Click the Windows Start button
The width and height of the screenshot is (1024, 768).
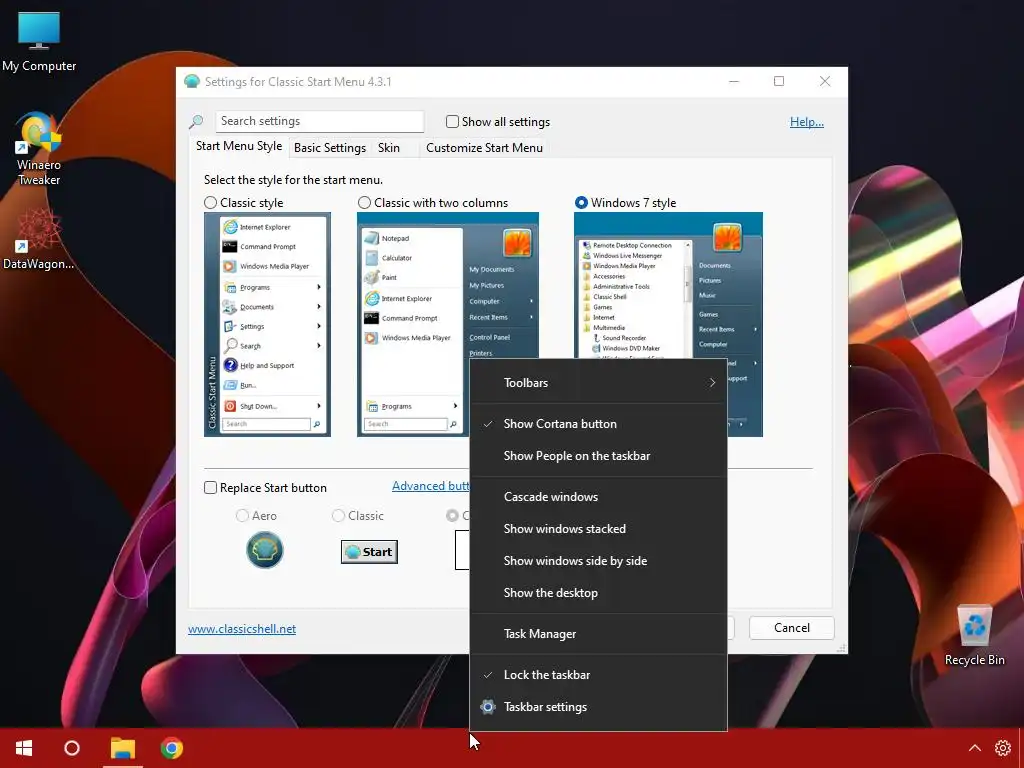(x=24, y=748)
